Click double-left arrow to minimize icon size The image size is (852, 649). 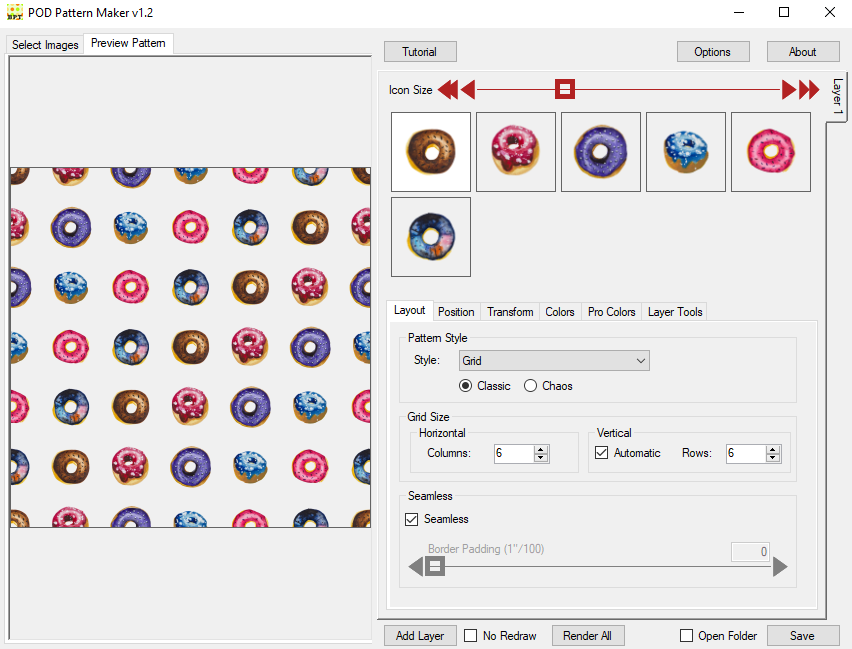448,90
